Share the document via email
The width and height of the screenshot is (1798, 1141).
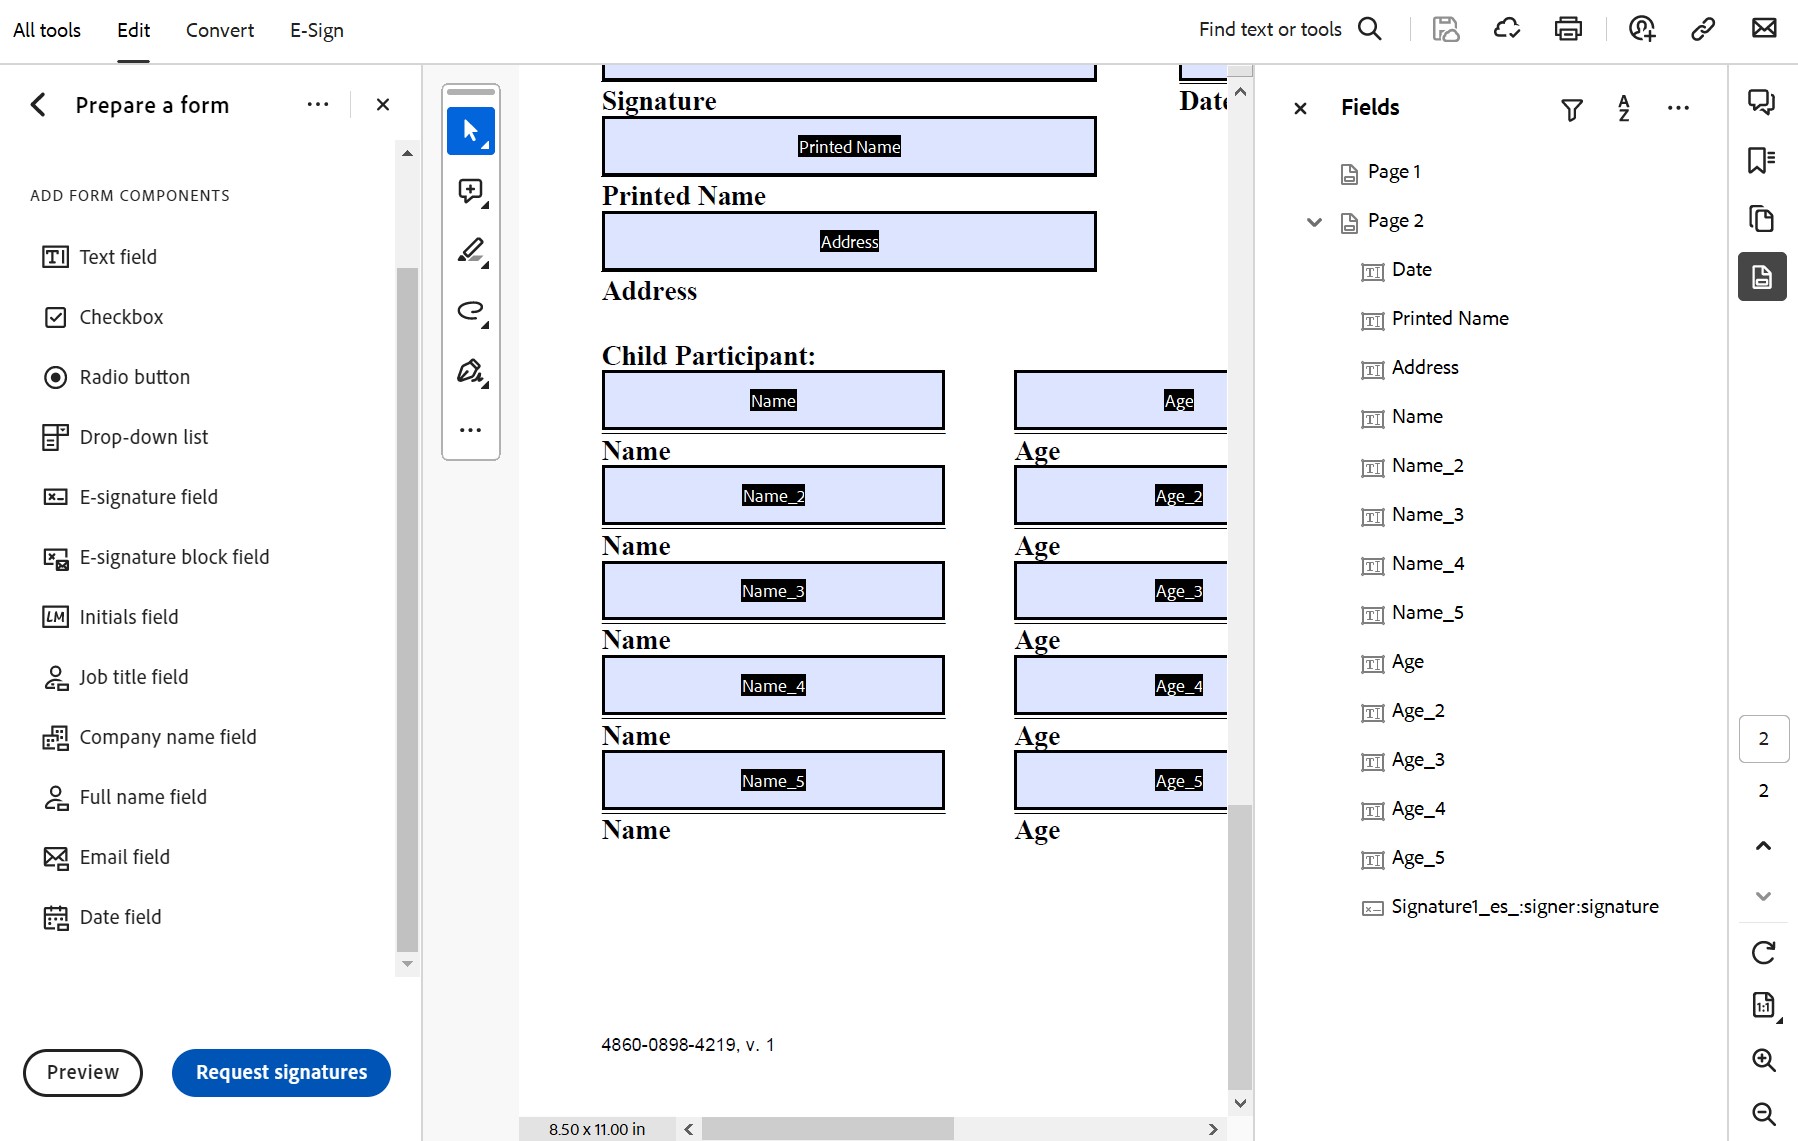[1763, 29]
